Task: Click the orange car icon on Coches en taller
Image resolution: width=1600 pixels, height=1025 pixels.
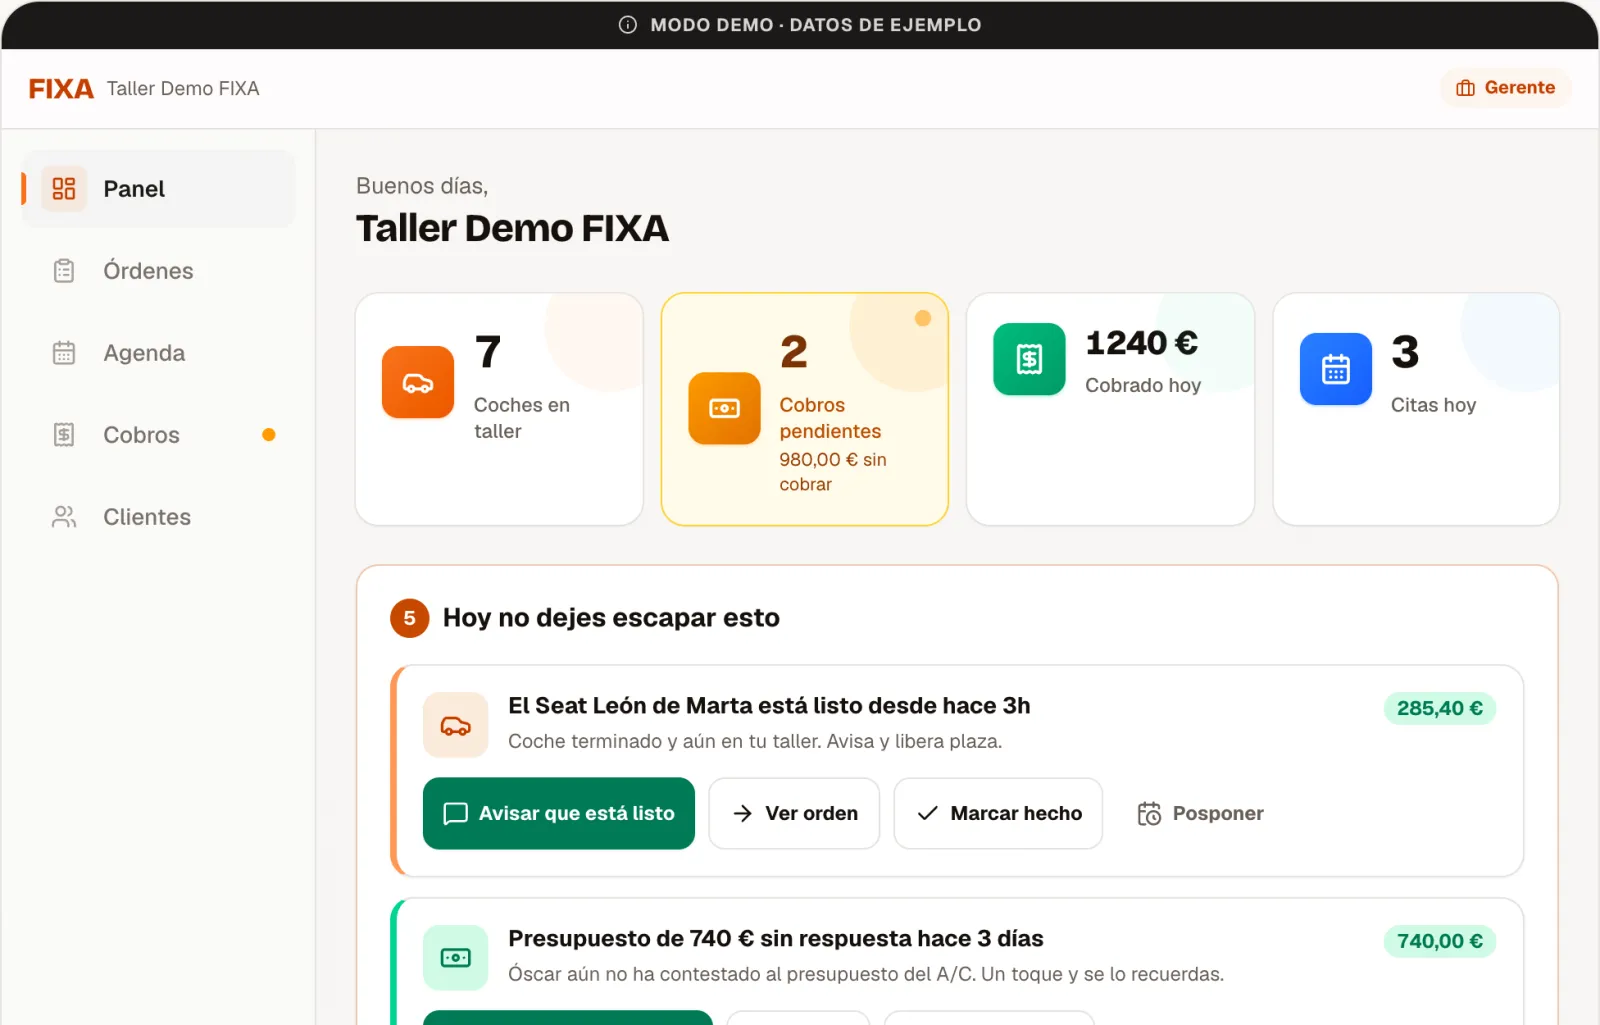Action: click(418, 382)
